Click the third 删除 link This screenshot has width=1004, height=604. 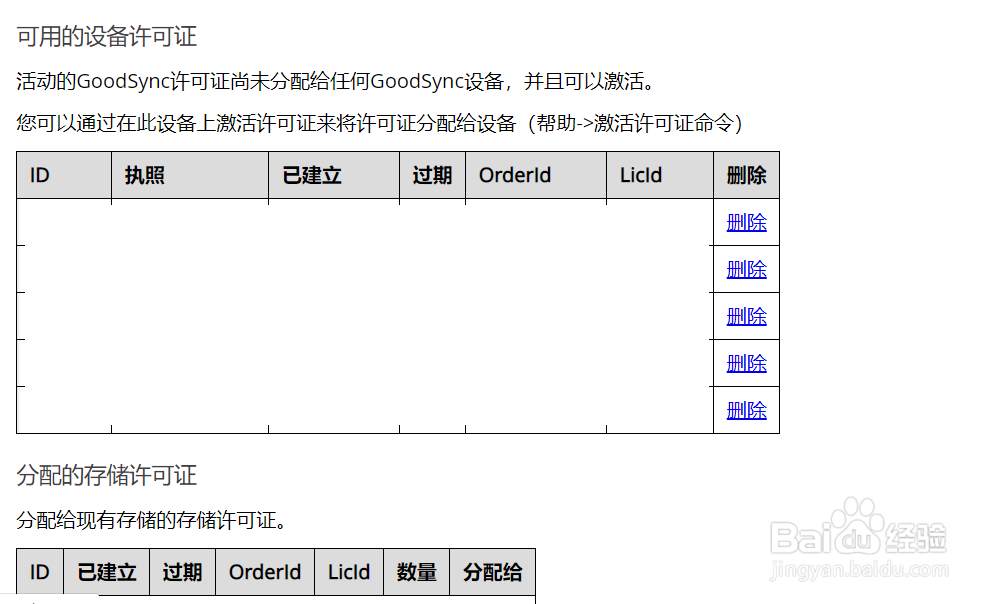tap(745, 315)
